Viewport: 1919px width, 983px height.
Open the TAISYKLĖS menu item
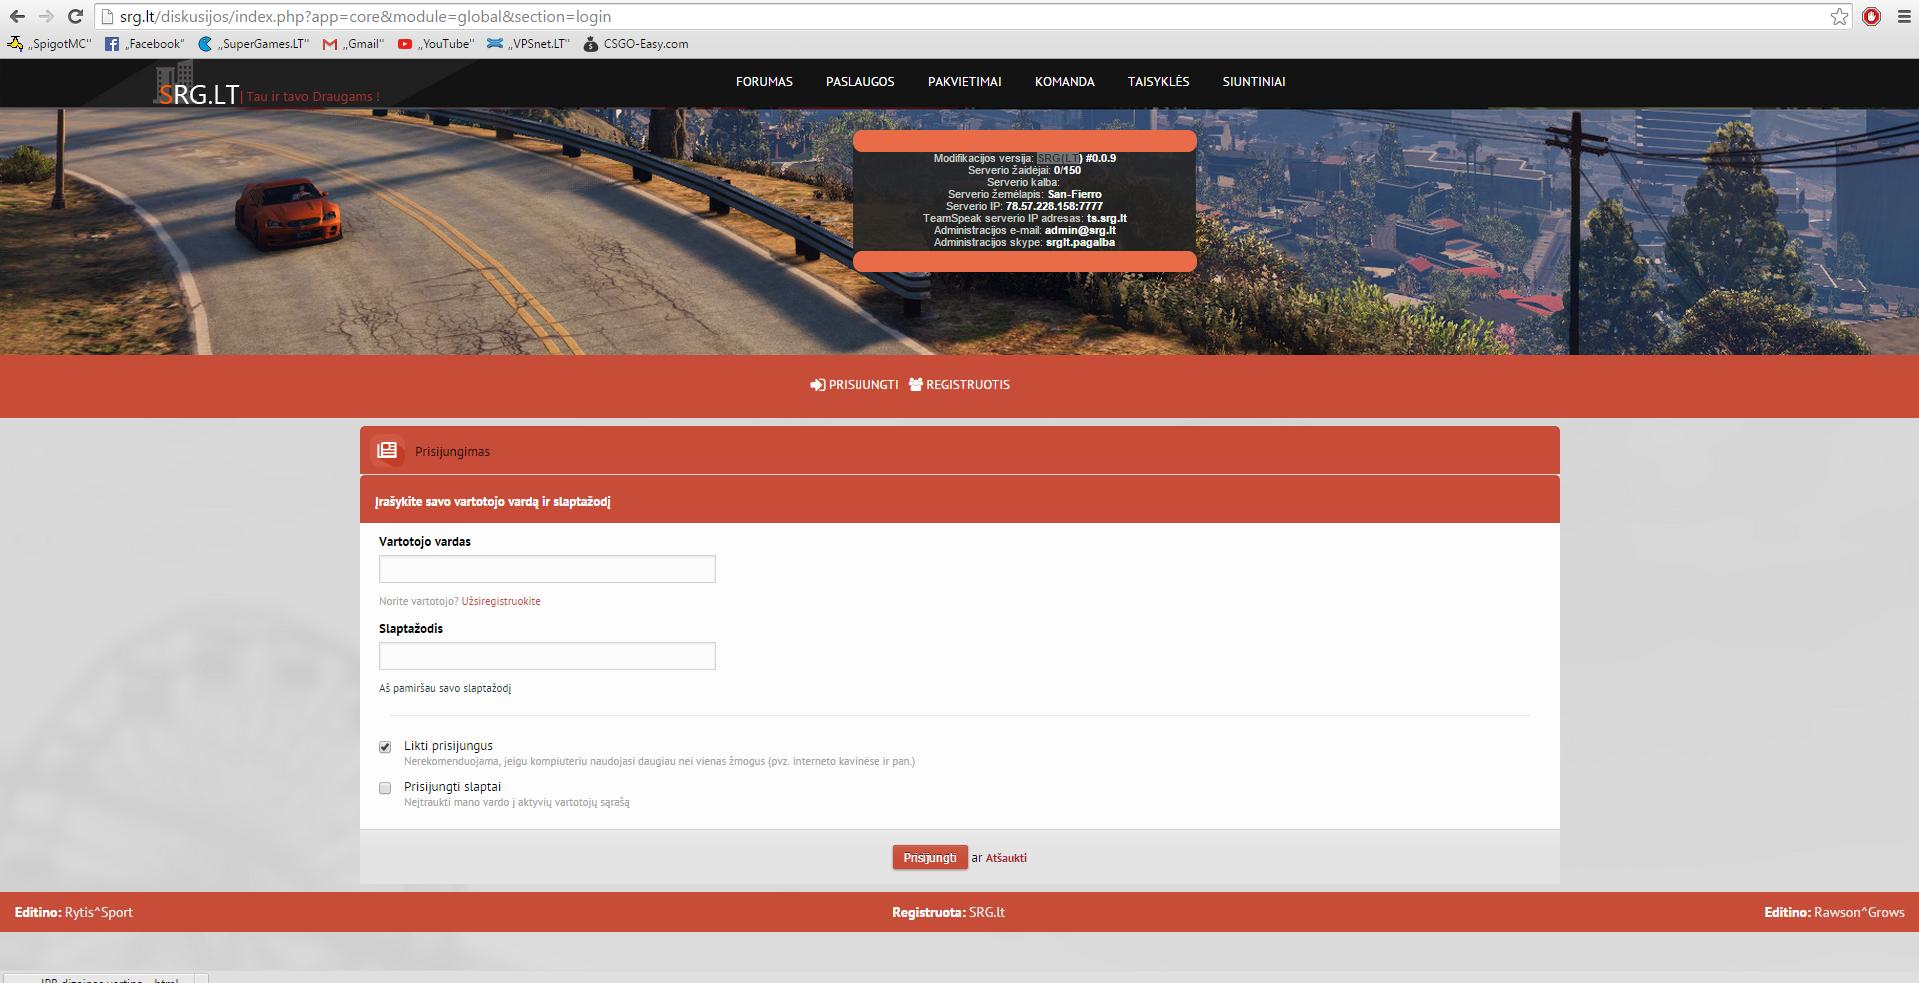(x=1158, y=82)
